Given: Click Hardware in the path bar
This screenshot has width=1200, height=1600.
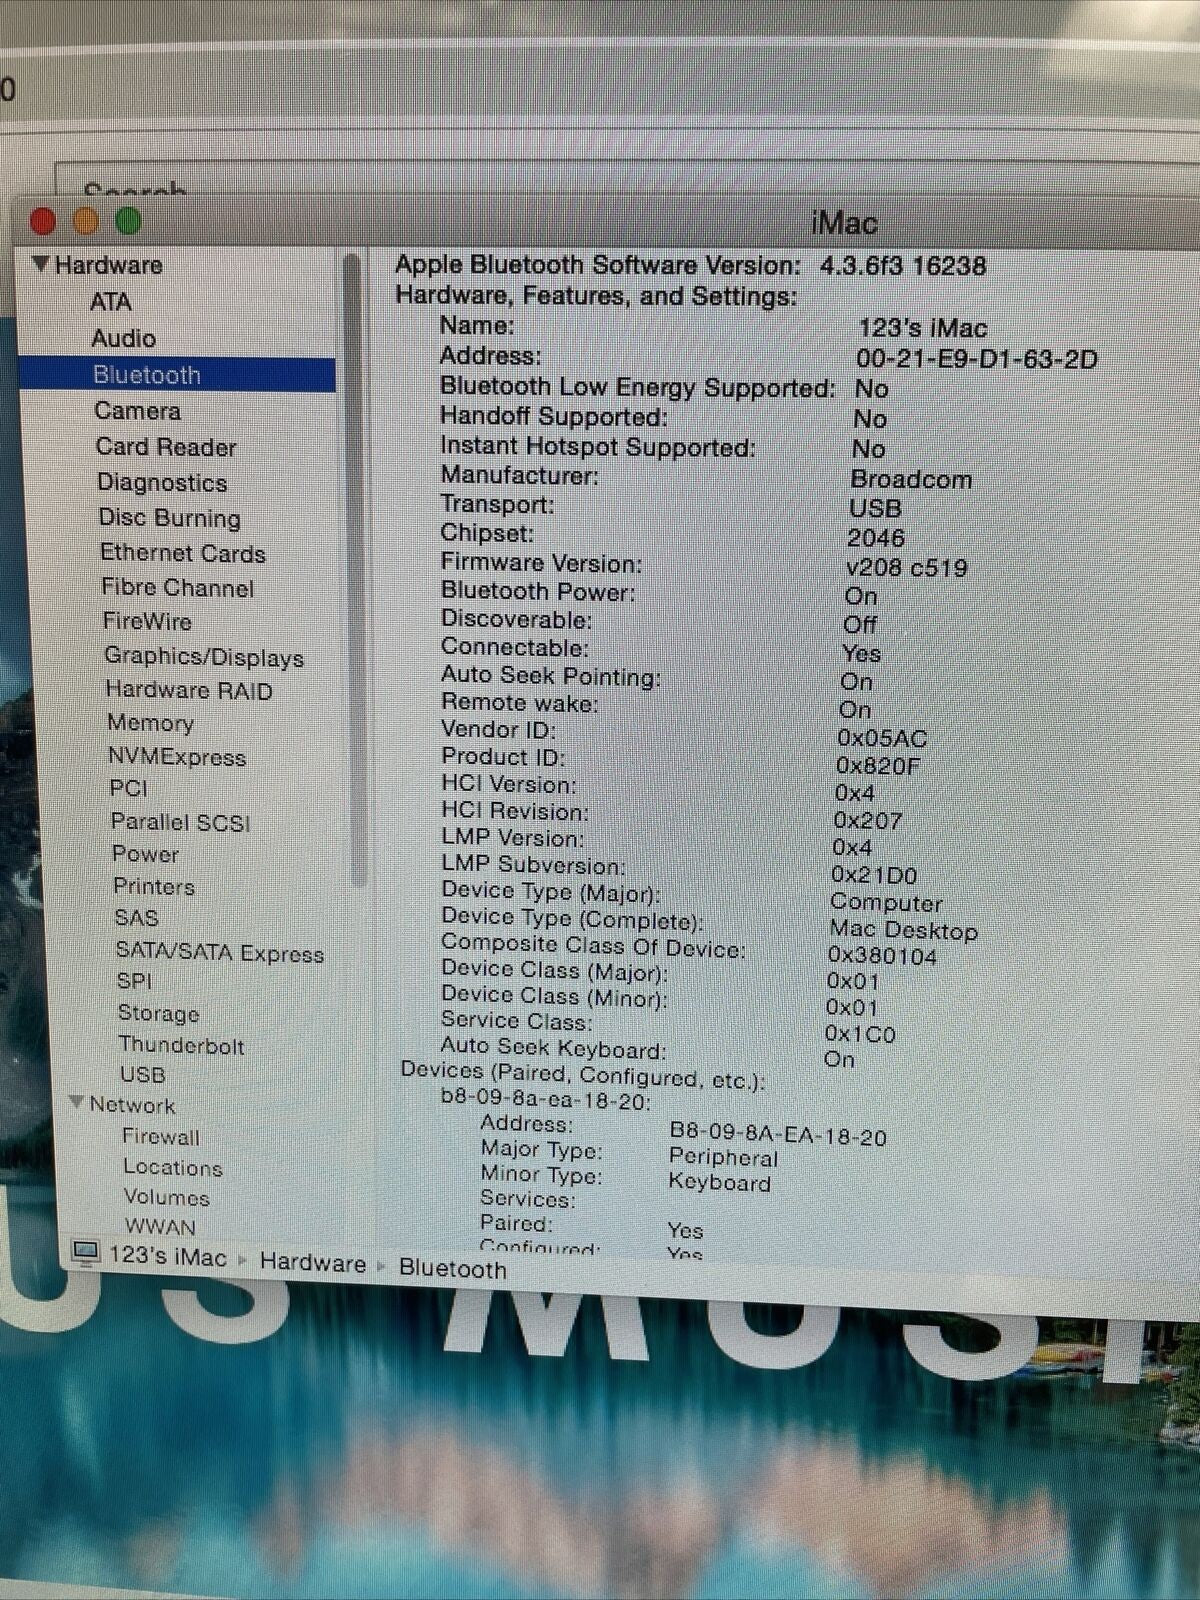Looking at the screenshot, I should tap(312, 1263).
